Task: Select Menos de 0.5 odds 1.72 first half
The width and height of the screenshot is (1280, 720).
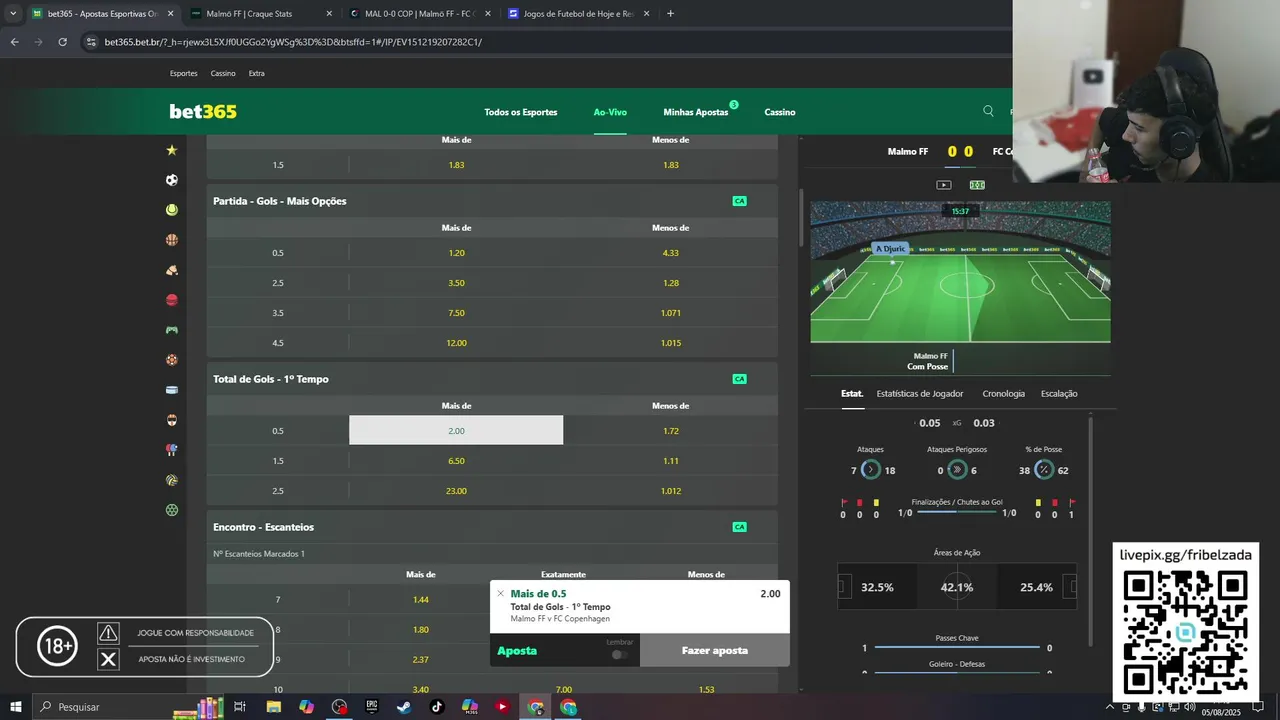Action: [x=671, y=430]
